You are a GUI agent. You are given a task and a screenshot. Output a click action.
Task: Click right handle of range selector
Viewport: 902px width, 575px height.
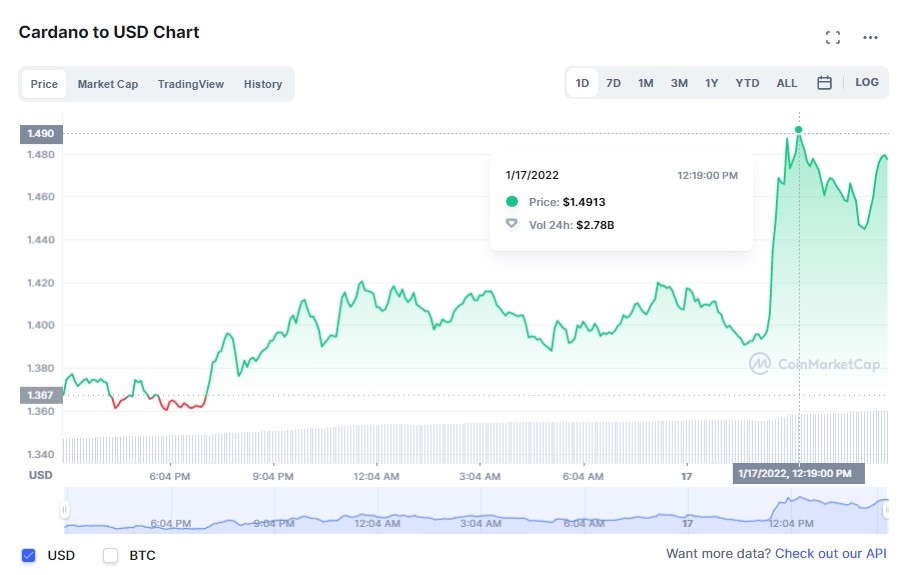tap(887, 511)
